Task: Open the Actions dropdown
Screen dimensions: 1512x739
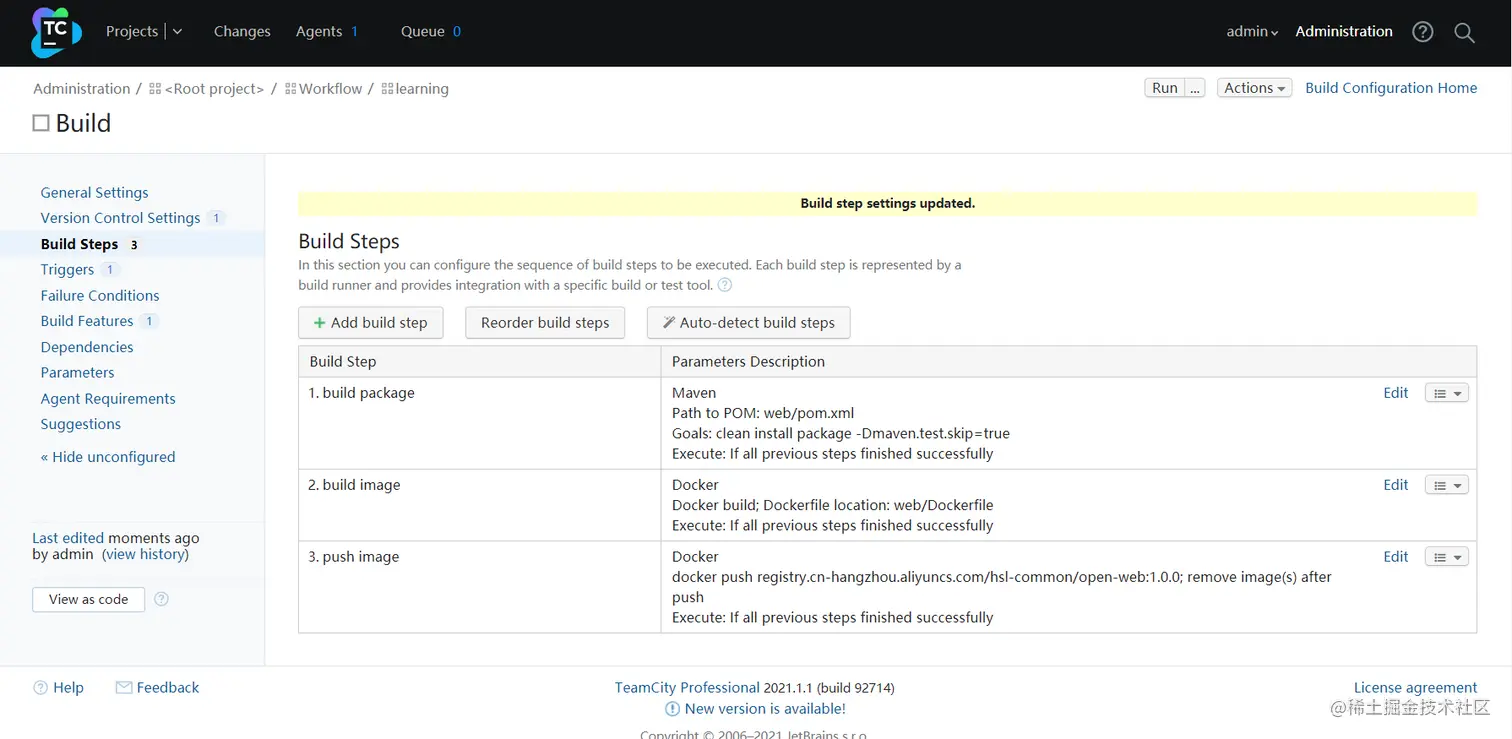Action: click(1254, 88)
